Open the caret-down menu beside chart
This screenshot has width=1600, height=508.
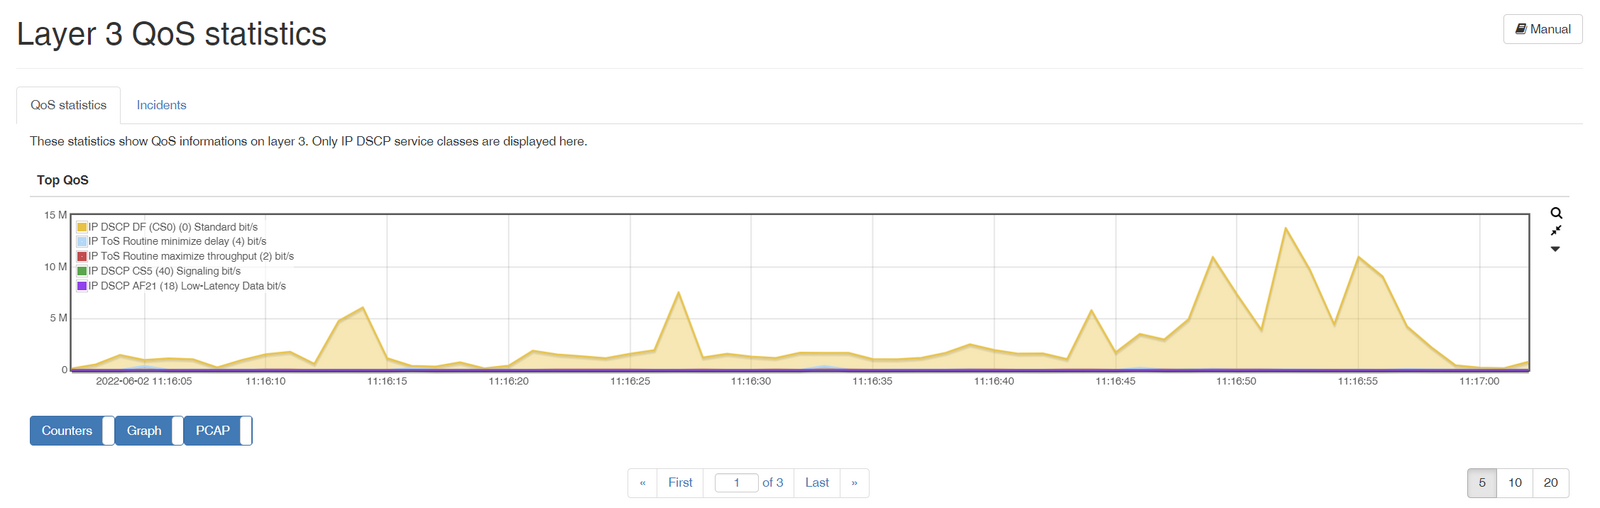(1555, 249)
